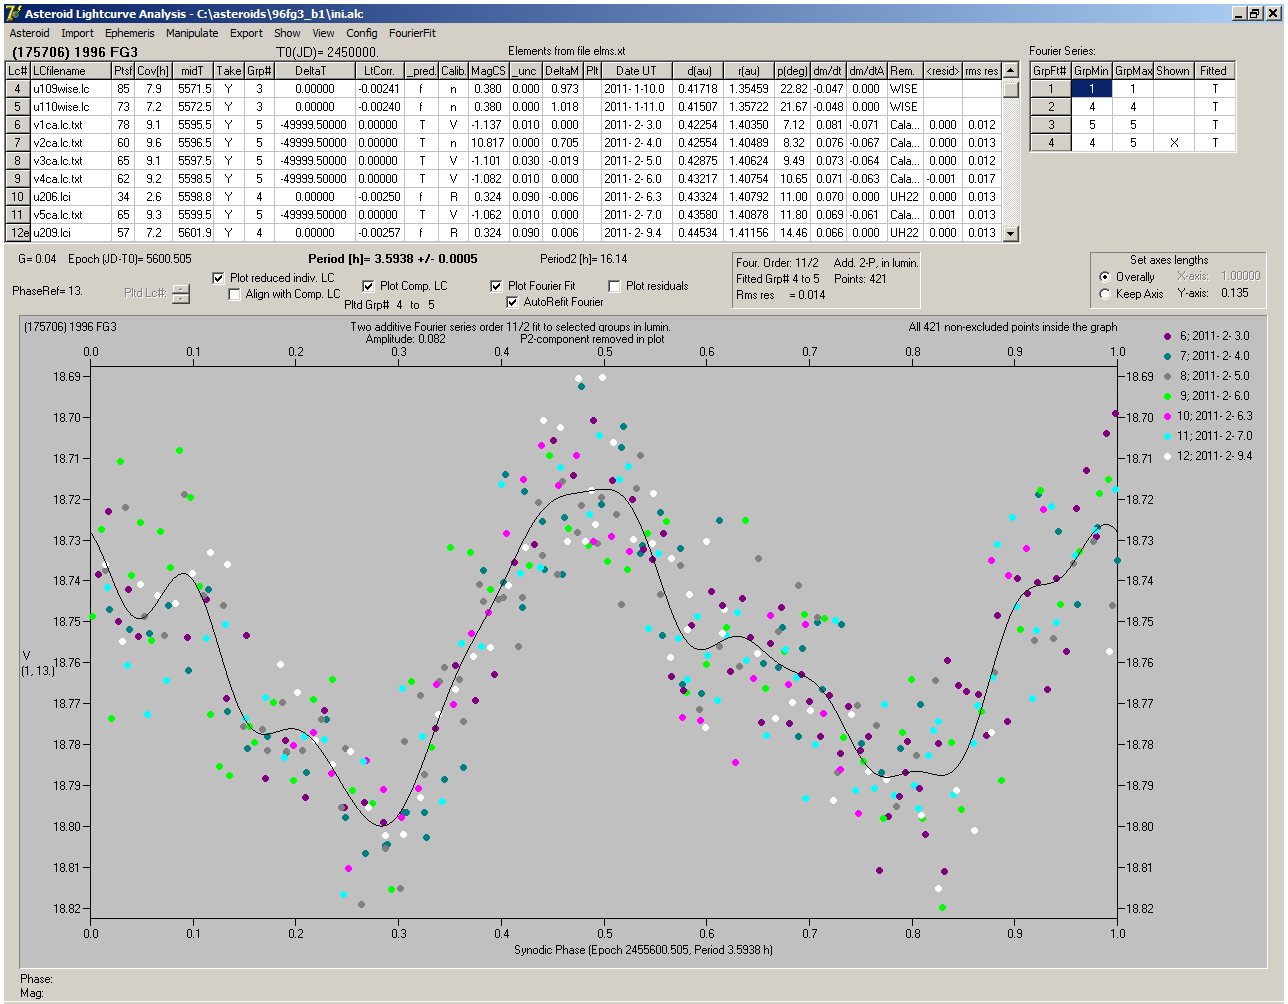Enable Plot residuals checkbox
Screen dimensions: 1288x1004
pos(614,286)
